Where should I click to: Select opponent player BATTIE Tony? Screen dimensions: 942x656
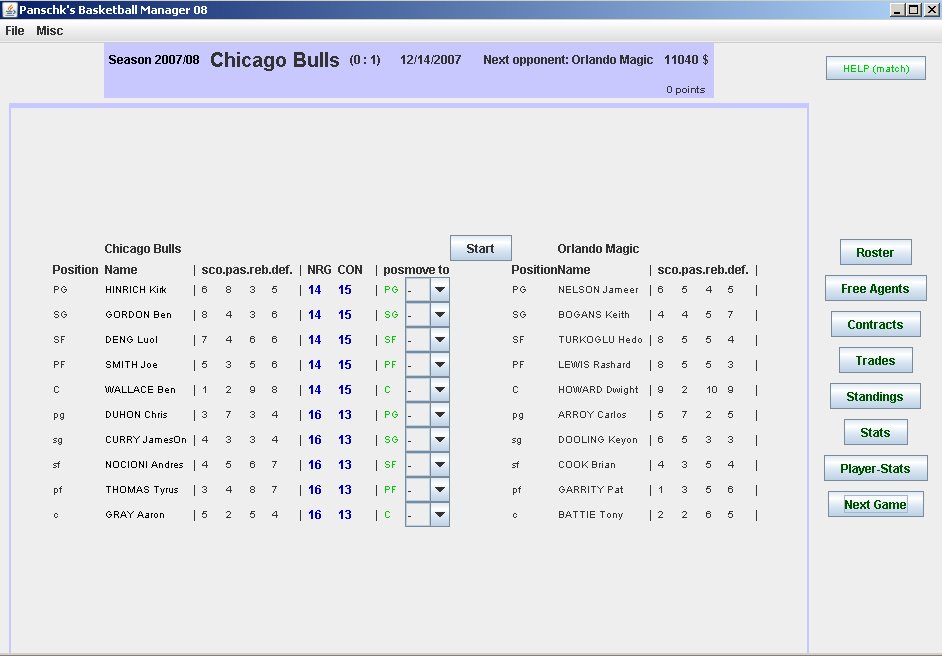pos(591,515)
